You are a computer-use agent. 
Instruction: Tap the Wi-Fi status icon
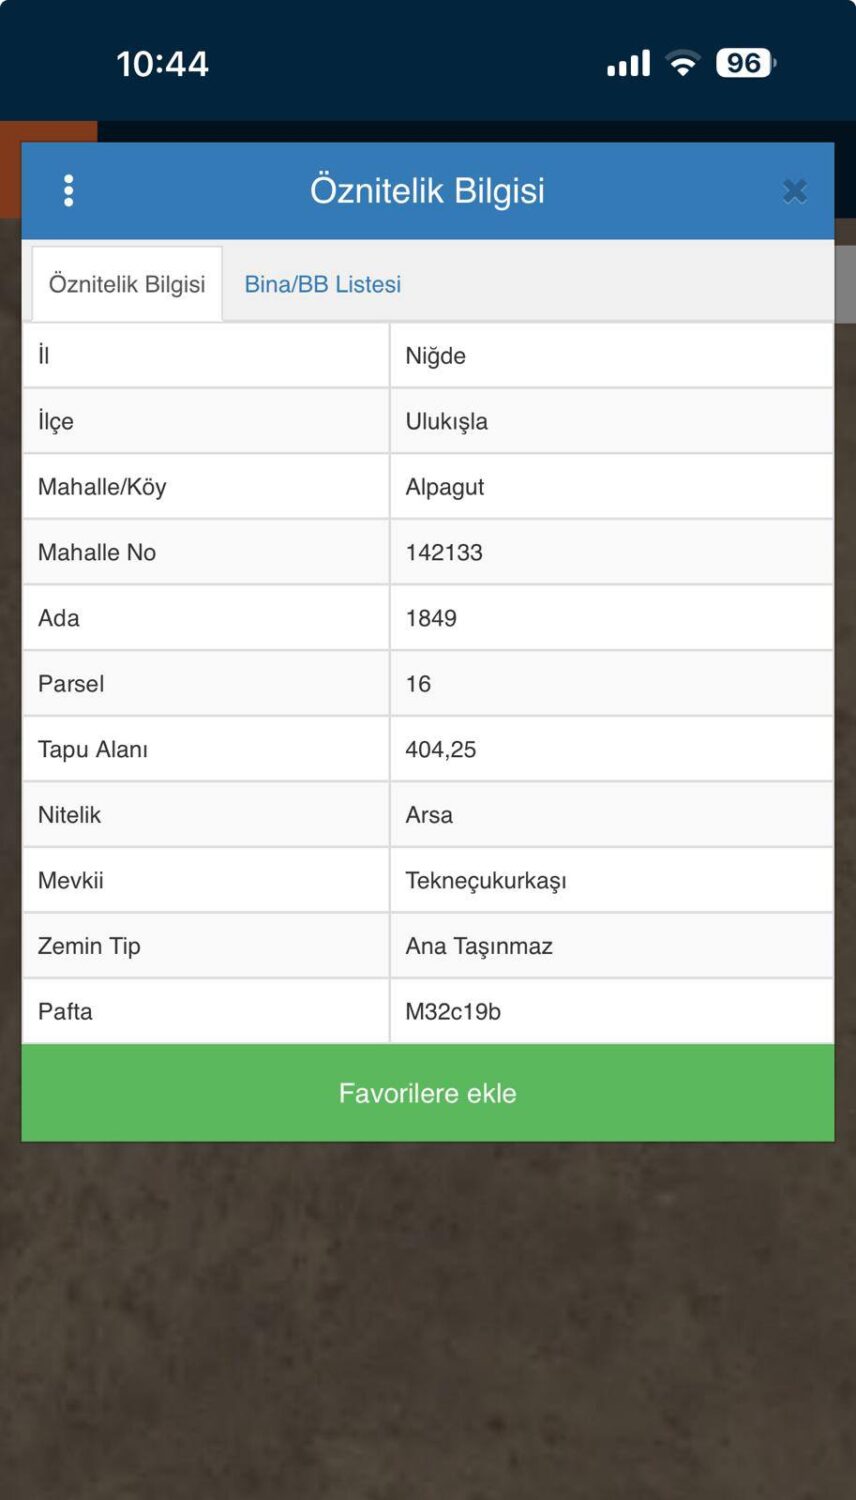point(683,64)
